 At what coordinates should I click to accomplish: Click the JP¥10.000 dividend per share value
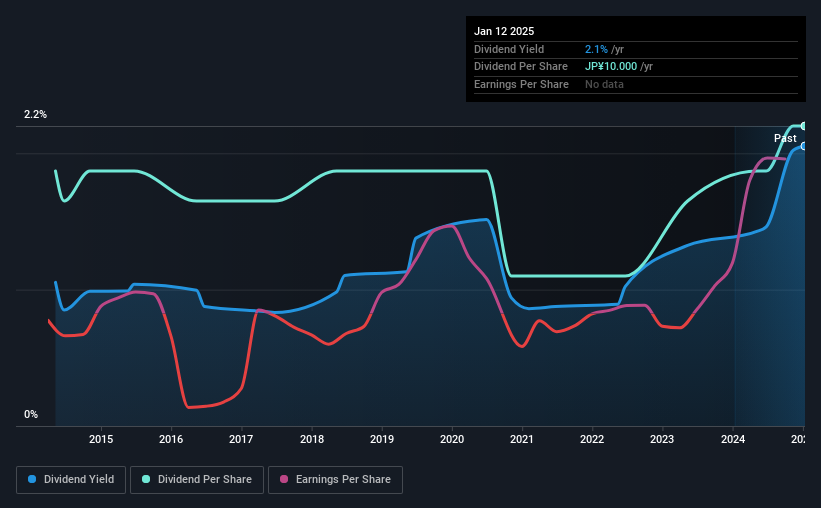click(611, 67)
